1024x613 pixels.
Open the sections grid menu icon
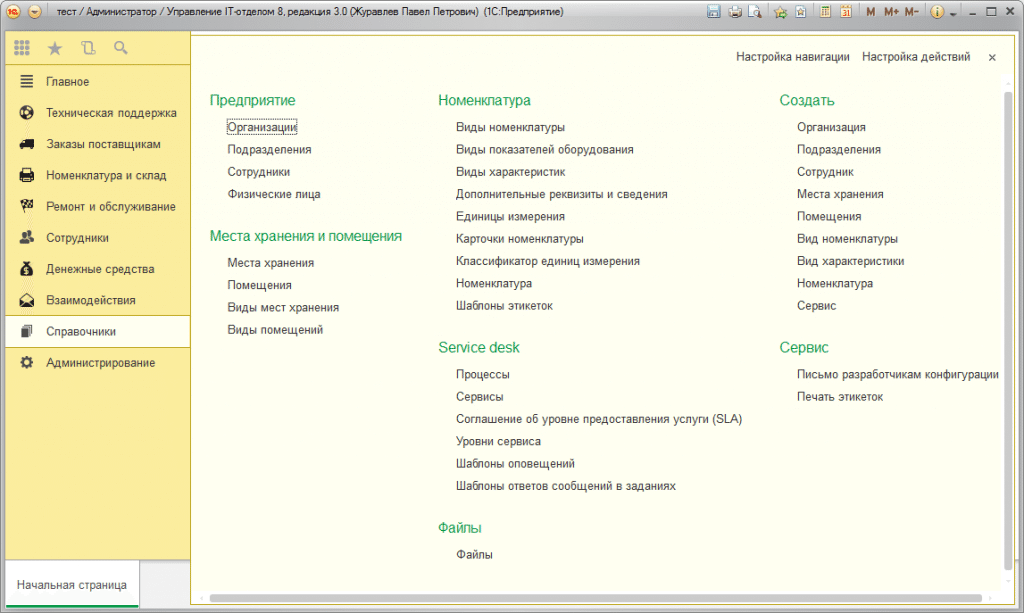(22, 48)
